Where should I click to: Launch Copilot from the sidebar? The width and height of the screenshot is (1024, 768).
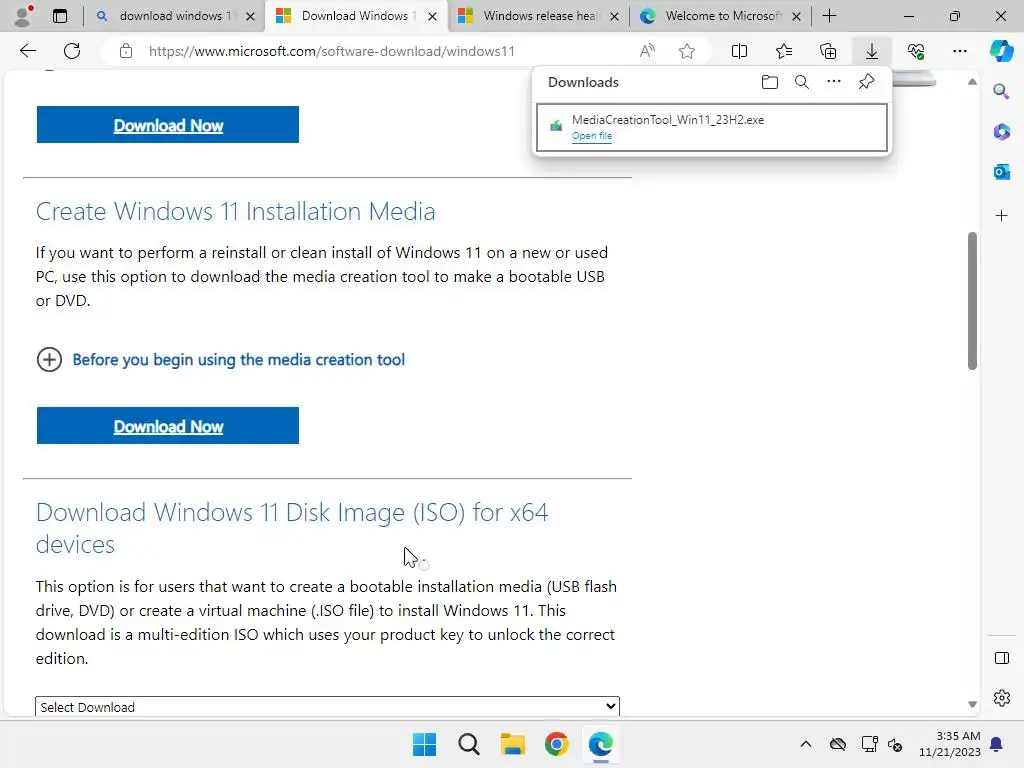[1002, 51]
